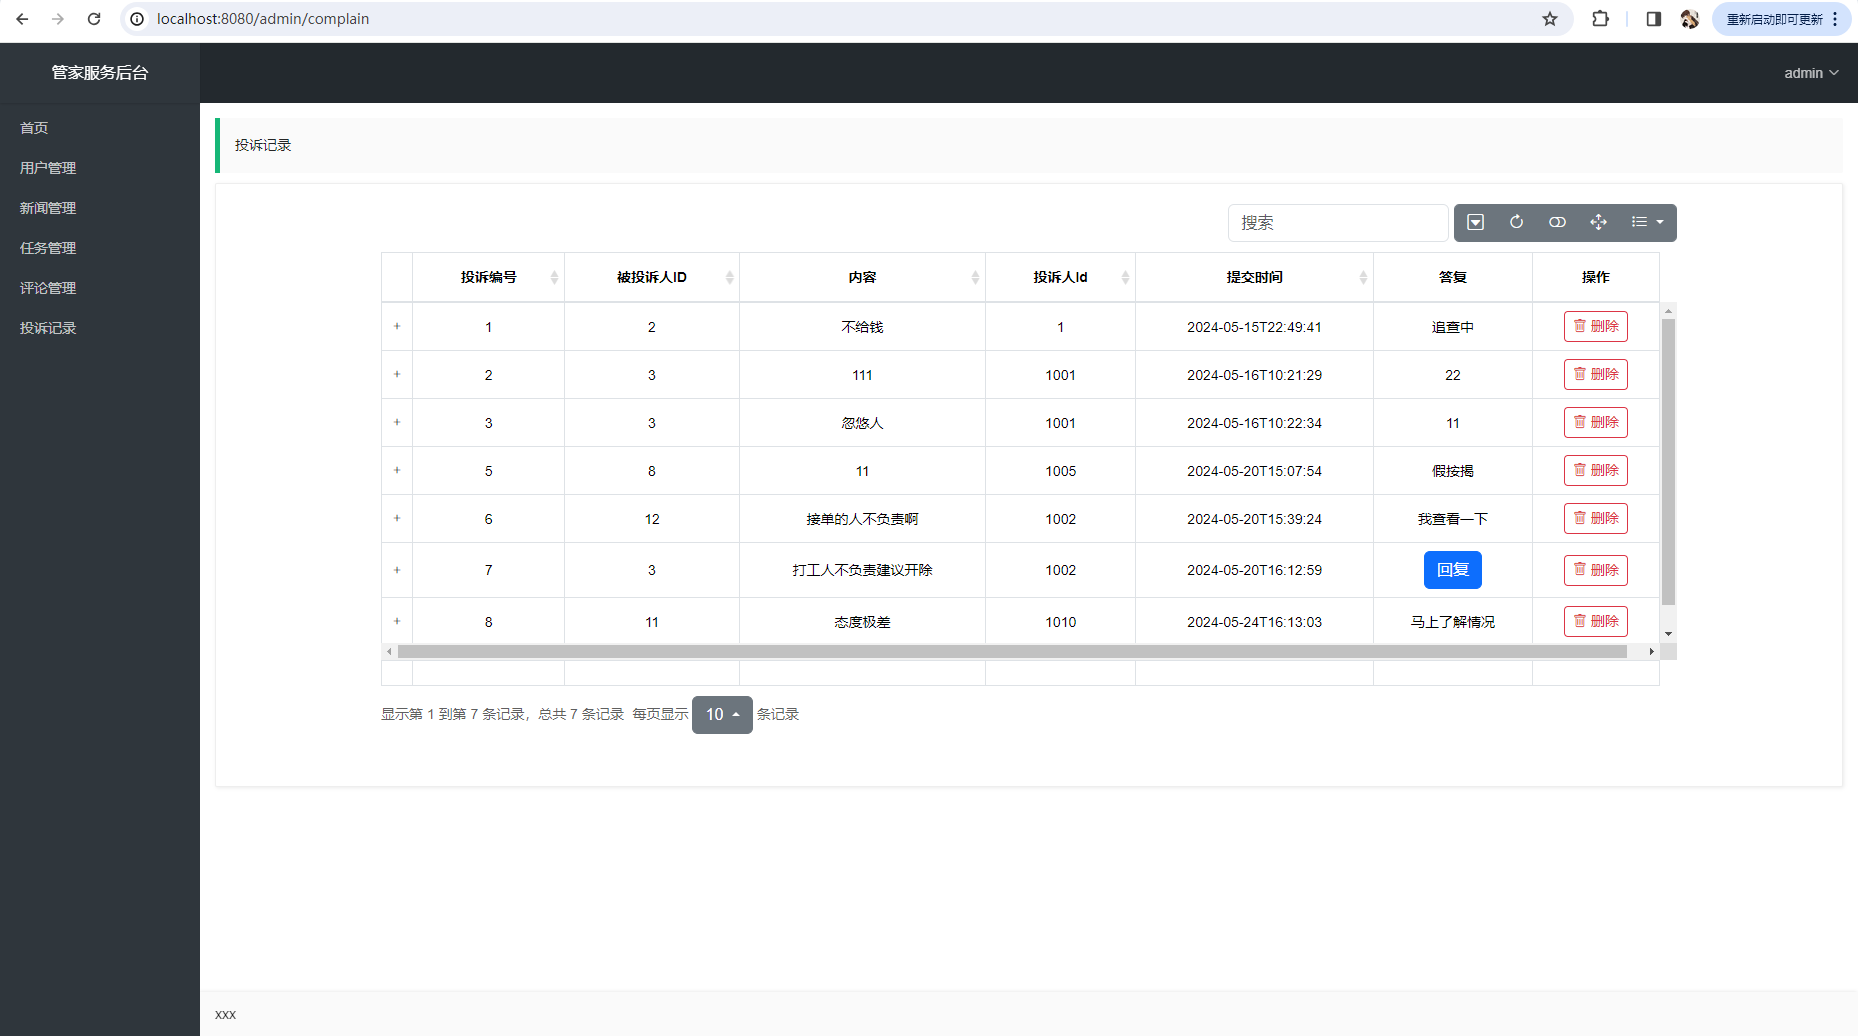1858x1036 pixels.
Task: Click the table vertical scrollbar thumb
Action: [1668, 461]
